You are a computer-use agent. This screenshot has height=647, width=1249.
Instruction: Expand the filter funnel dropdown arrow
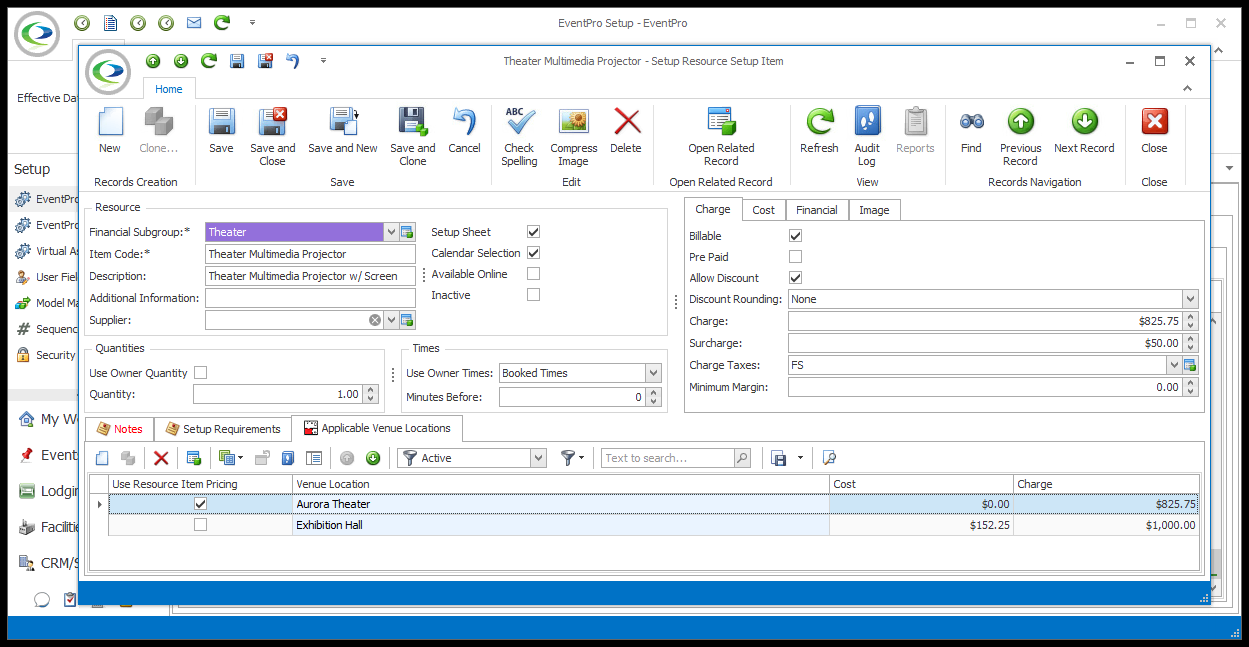(583, 458)
